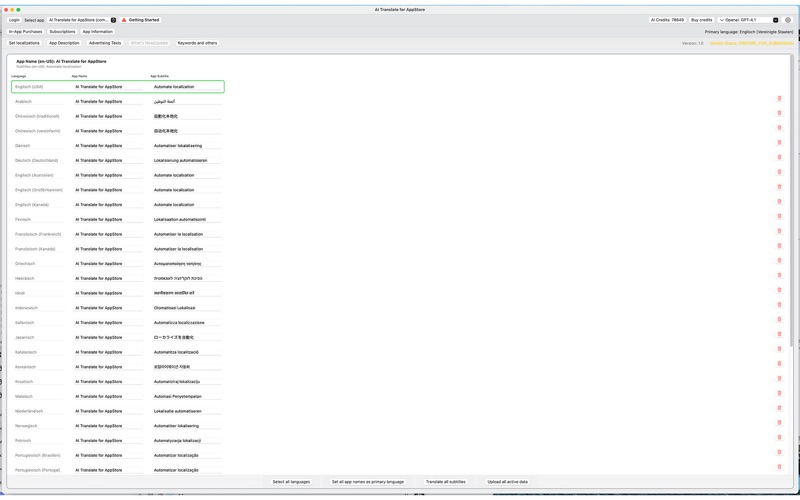Delete the Italienisch localization
Screen dimensions: 800x500
(x=779, y=319)
